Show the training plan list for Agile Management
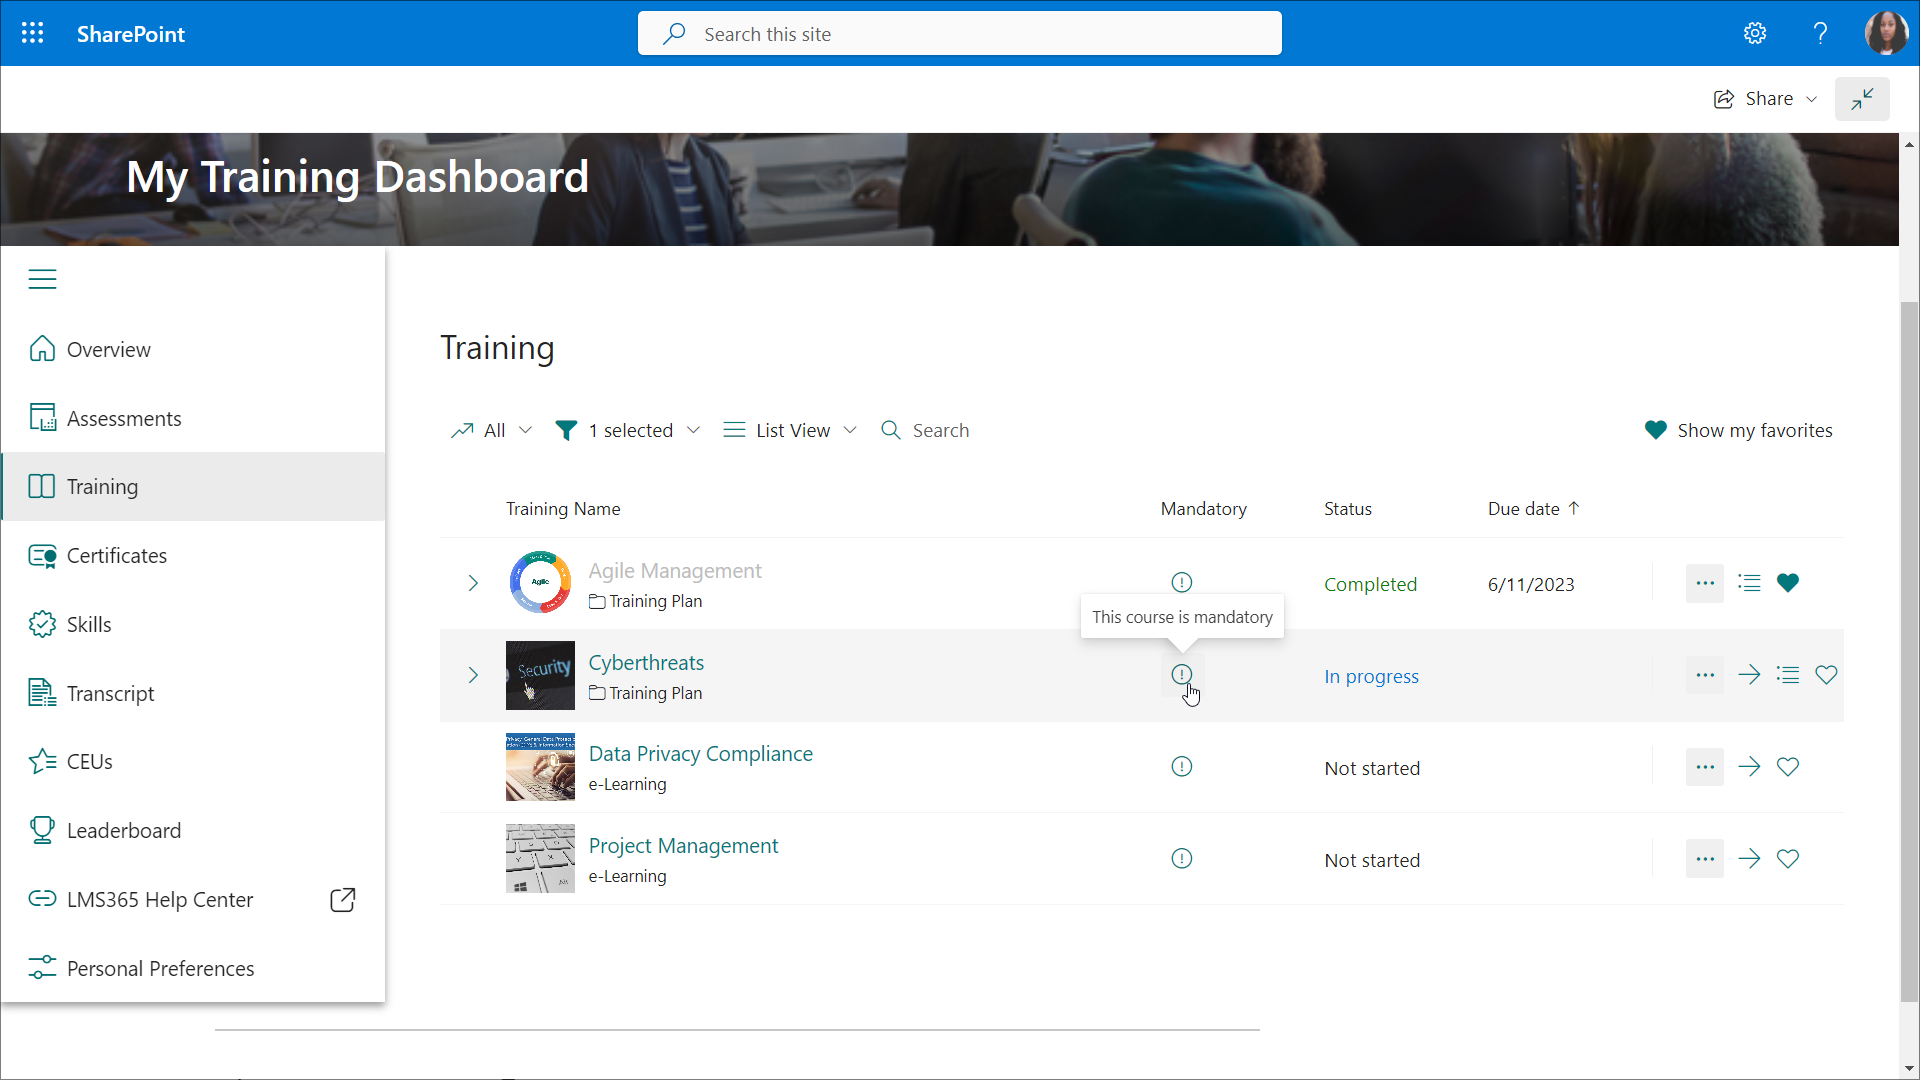 pos(1749,583)
